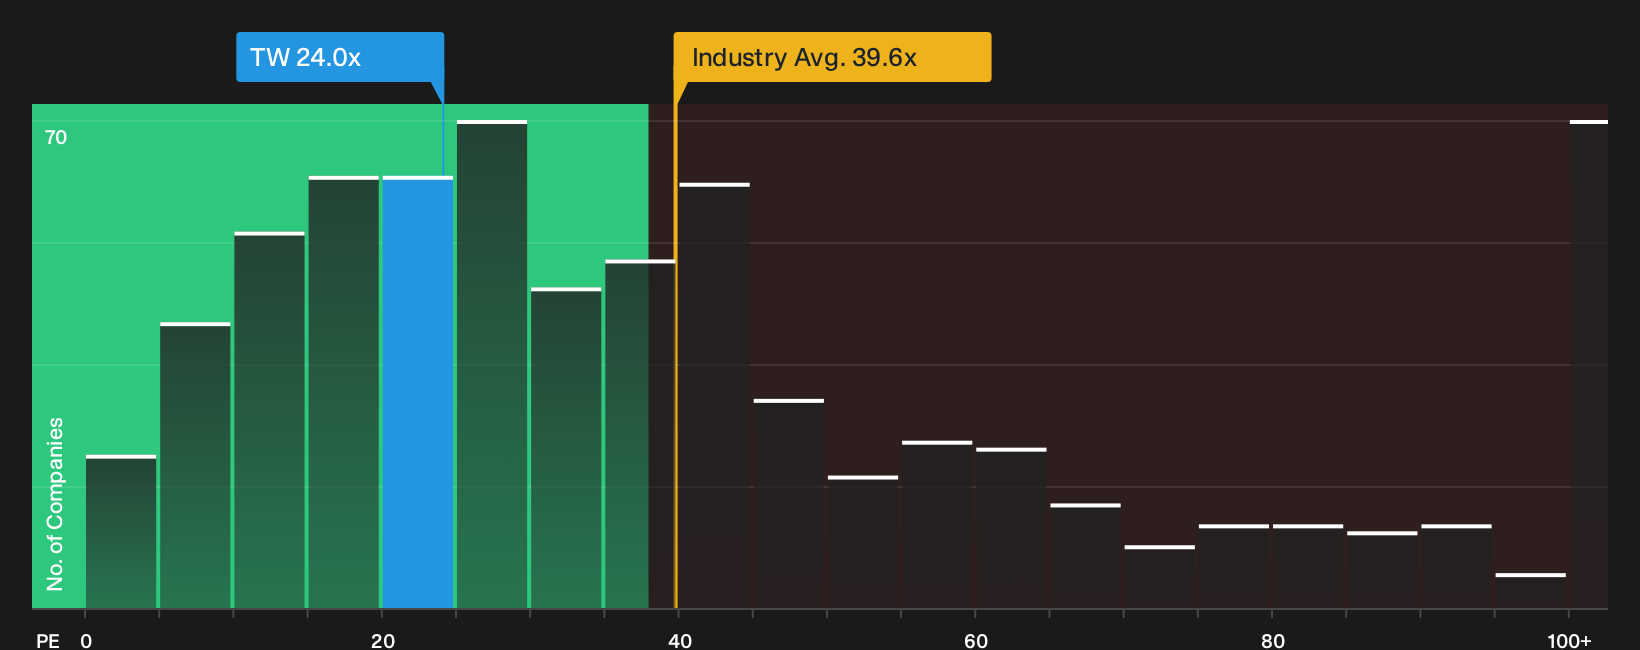The width and height of the screenshot is (1640, 650).
Task: Select the bar for PE 85–90
Action: coord(1382,570)
